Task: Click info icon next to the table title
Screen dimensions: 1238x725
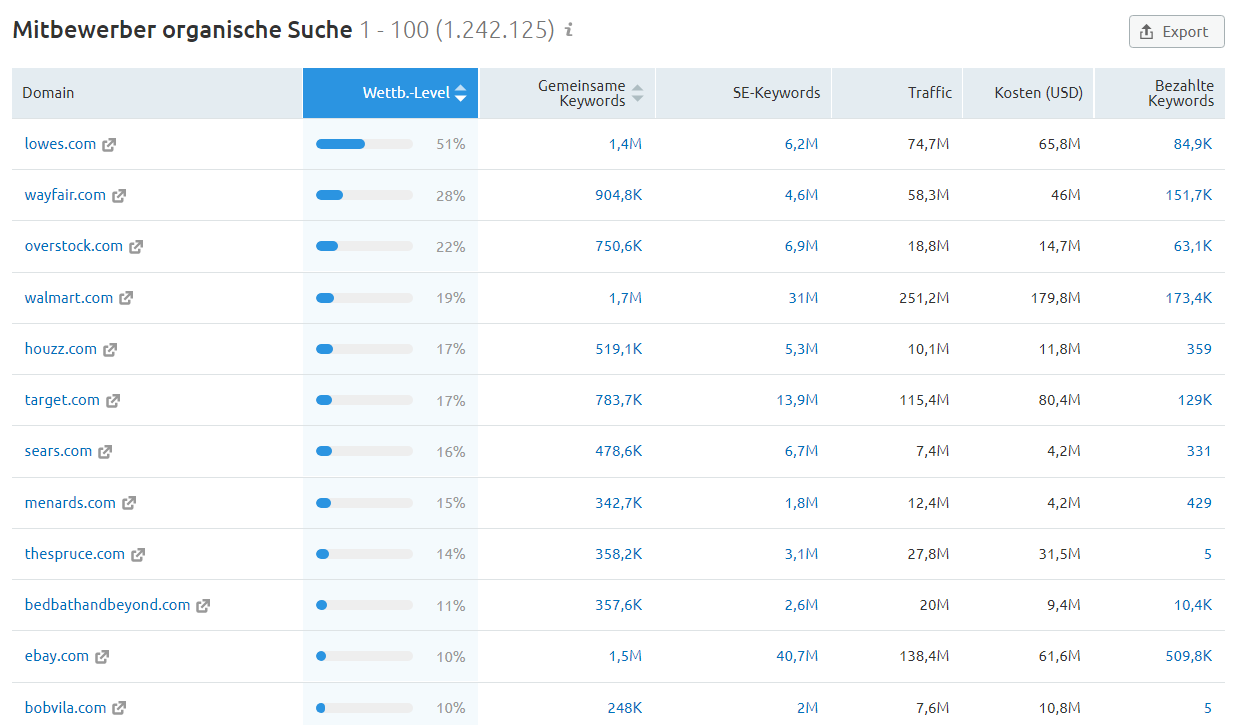Action: click(569, 31)
